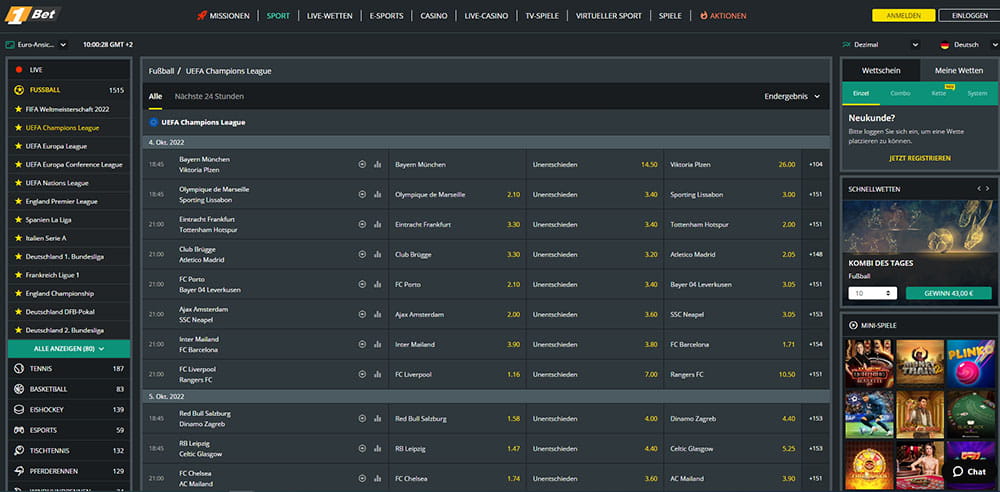1000x492 pixels.
Task: Open statistics icon for Bayern München match
Action: coord(378,165)
